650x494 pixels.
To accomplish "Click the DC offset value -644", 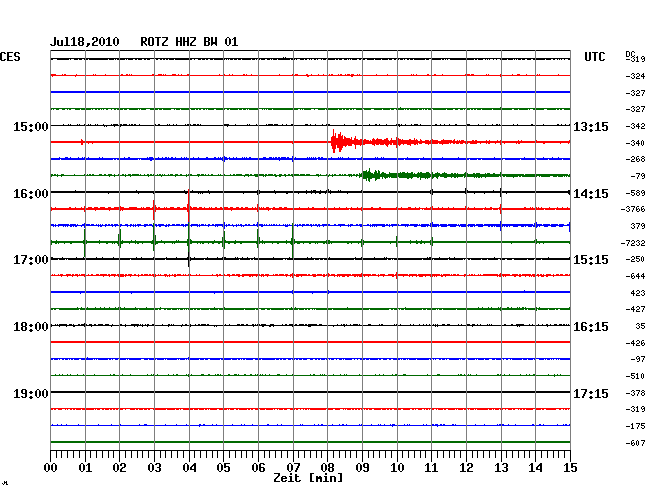I will tap(635, 276).
